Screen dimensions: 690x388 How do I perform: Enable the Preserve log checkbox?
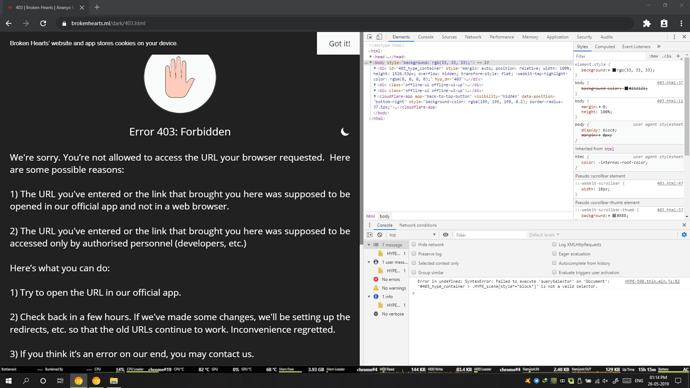pos(414,254)
